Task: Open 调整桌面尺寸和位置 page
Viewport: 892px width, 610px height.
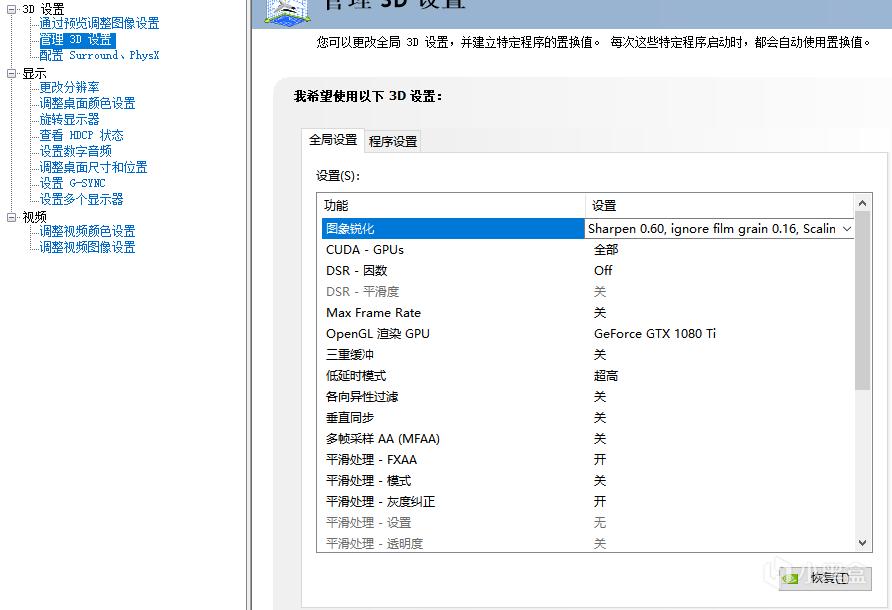Action: tap(93, 167)
